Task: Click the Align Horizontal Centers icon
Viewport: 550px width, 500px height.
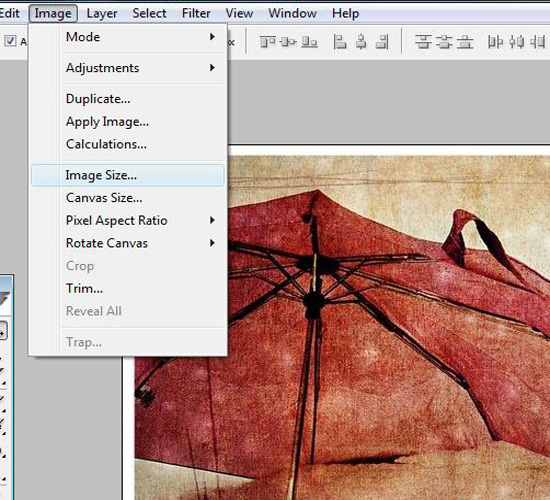Action: [361, 42]
